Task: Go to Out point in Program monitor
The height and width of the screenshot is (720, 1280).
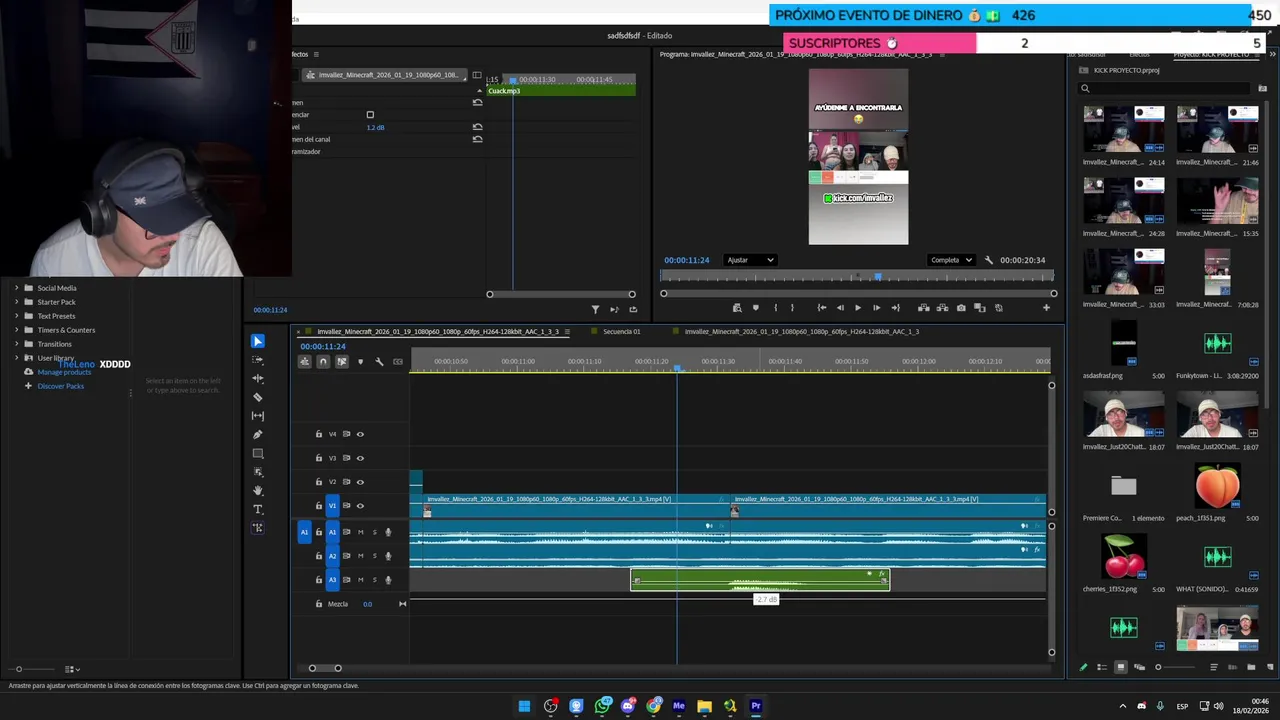Action: click(895, 308)
